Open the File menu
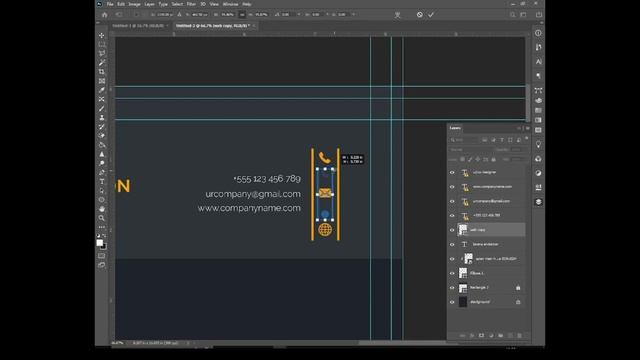This screenshot has height=360, width=640. tap(110, 4)
